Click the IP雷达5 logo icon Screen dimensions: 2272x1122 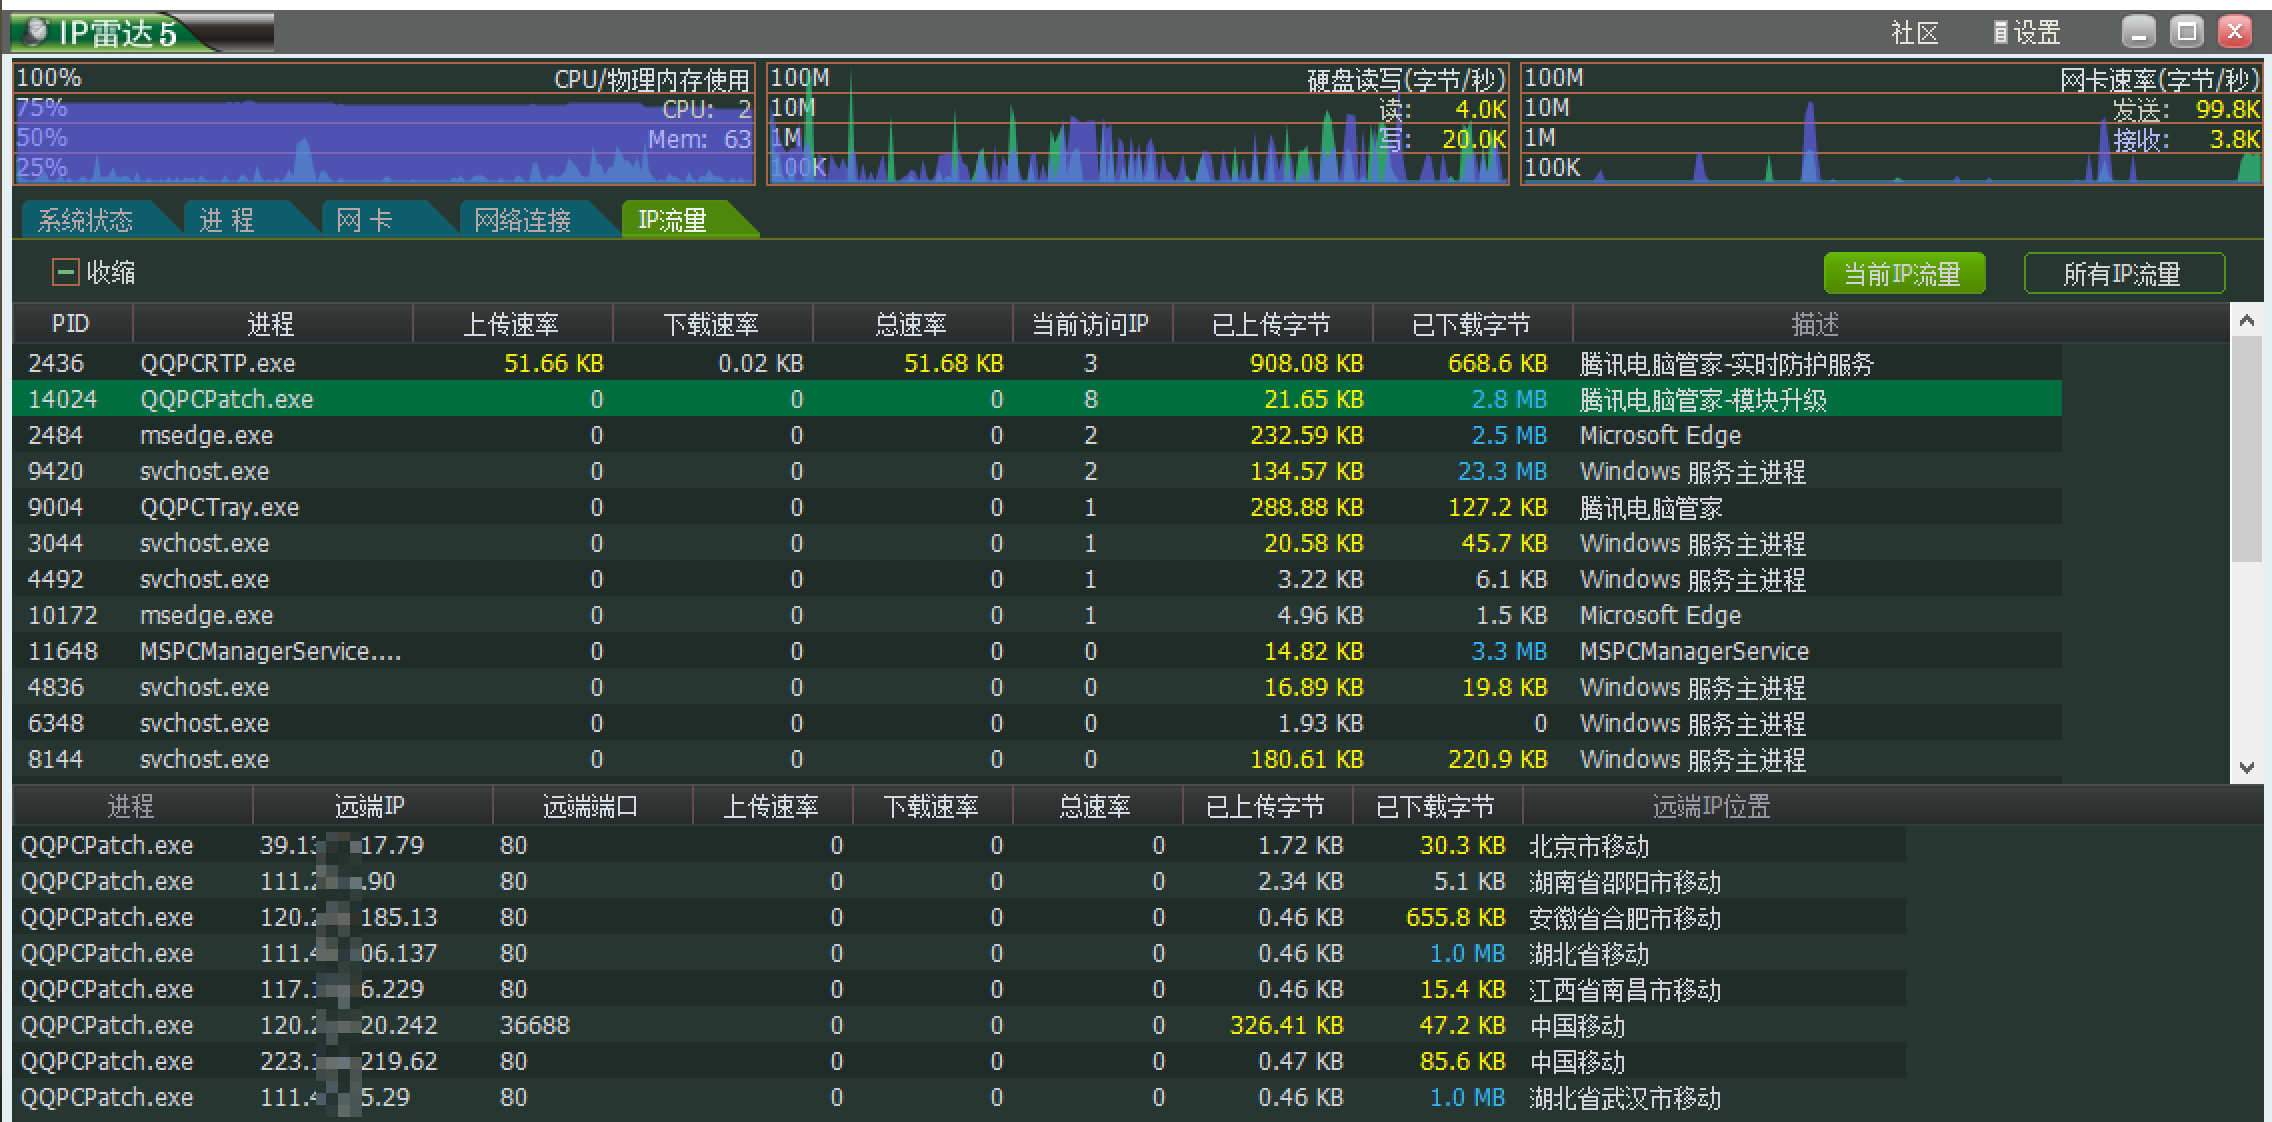click(x=38, y=32)
